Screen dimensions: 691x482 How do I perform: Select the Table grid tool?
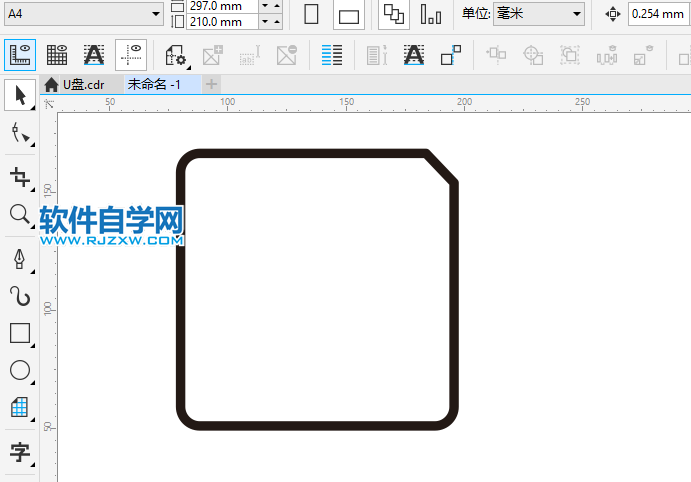coord(20,408)
